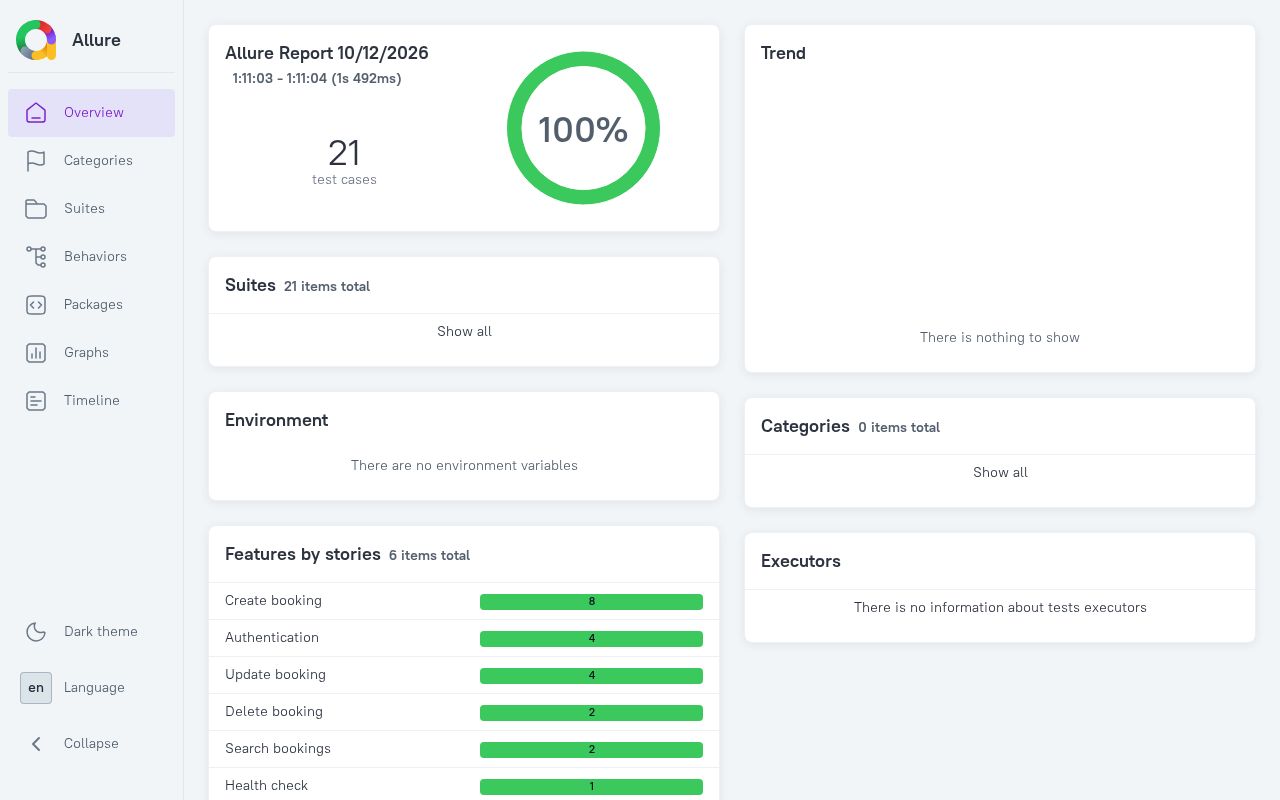Click the Categories flag icon
This screenshot has height=800, width=1280.
coord(36,161)
